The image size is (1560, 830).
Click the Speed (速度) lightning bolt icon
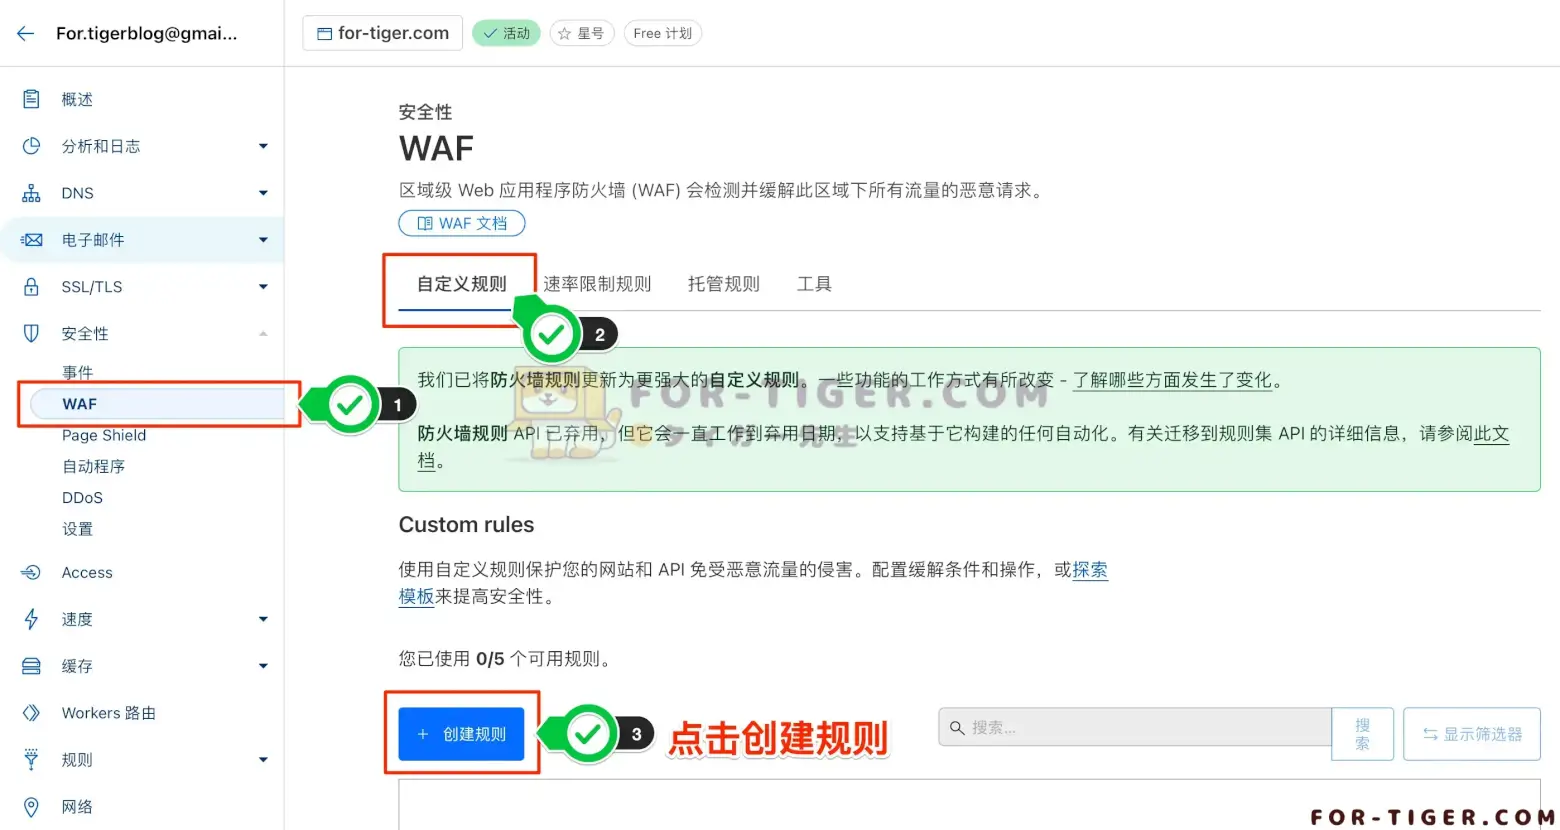pos(31,619)
